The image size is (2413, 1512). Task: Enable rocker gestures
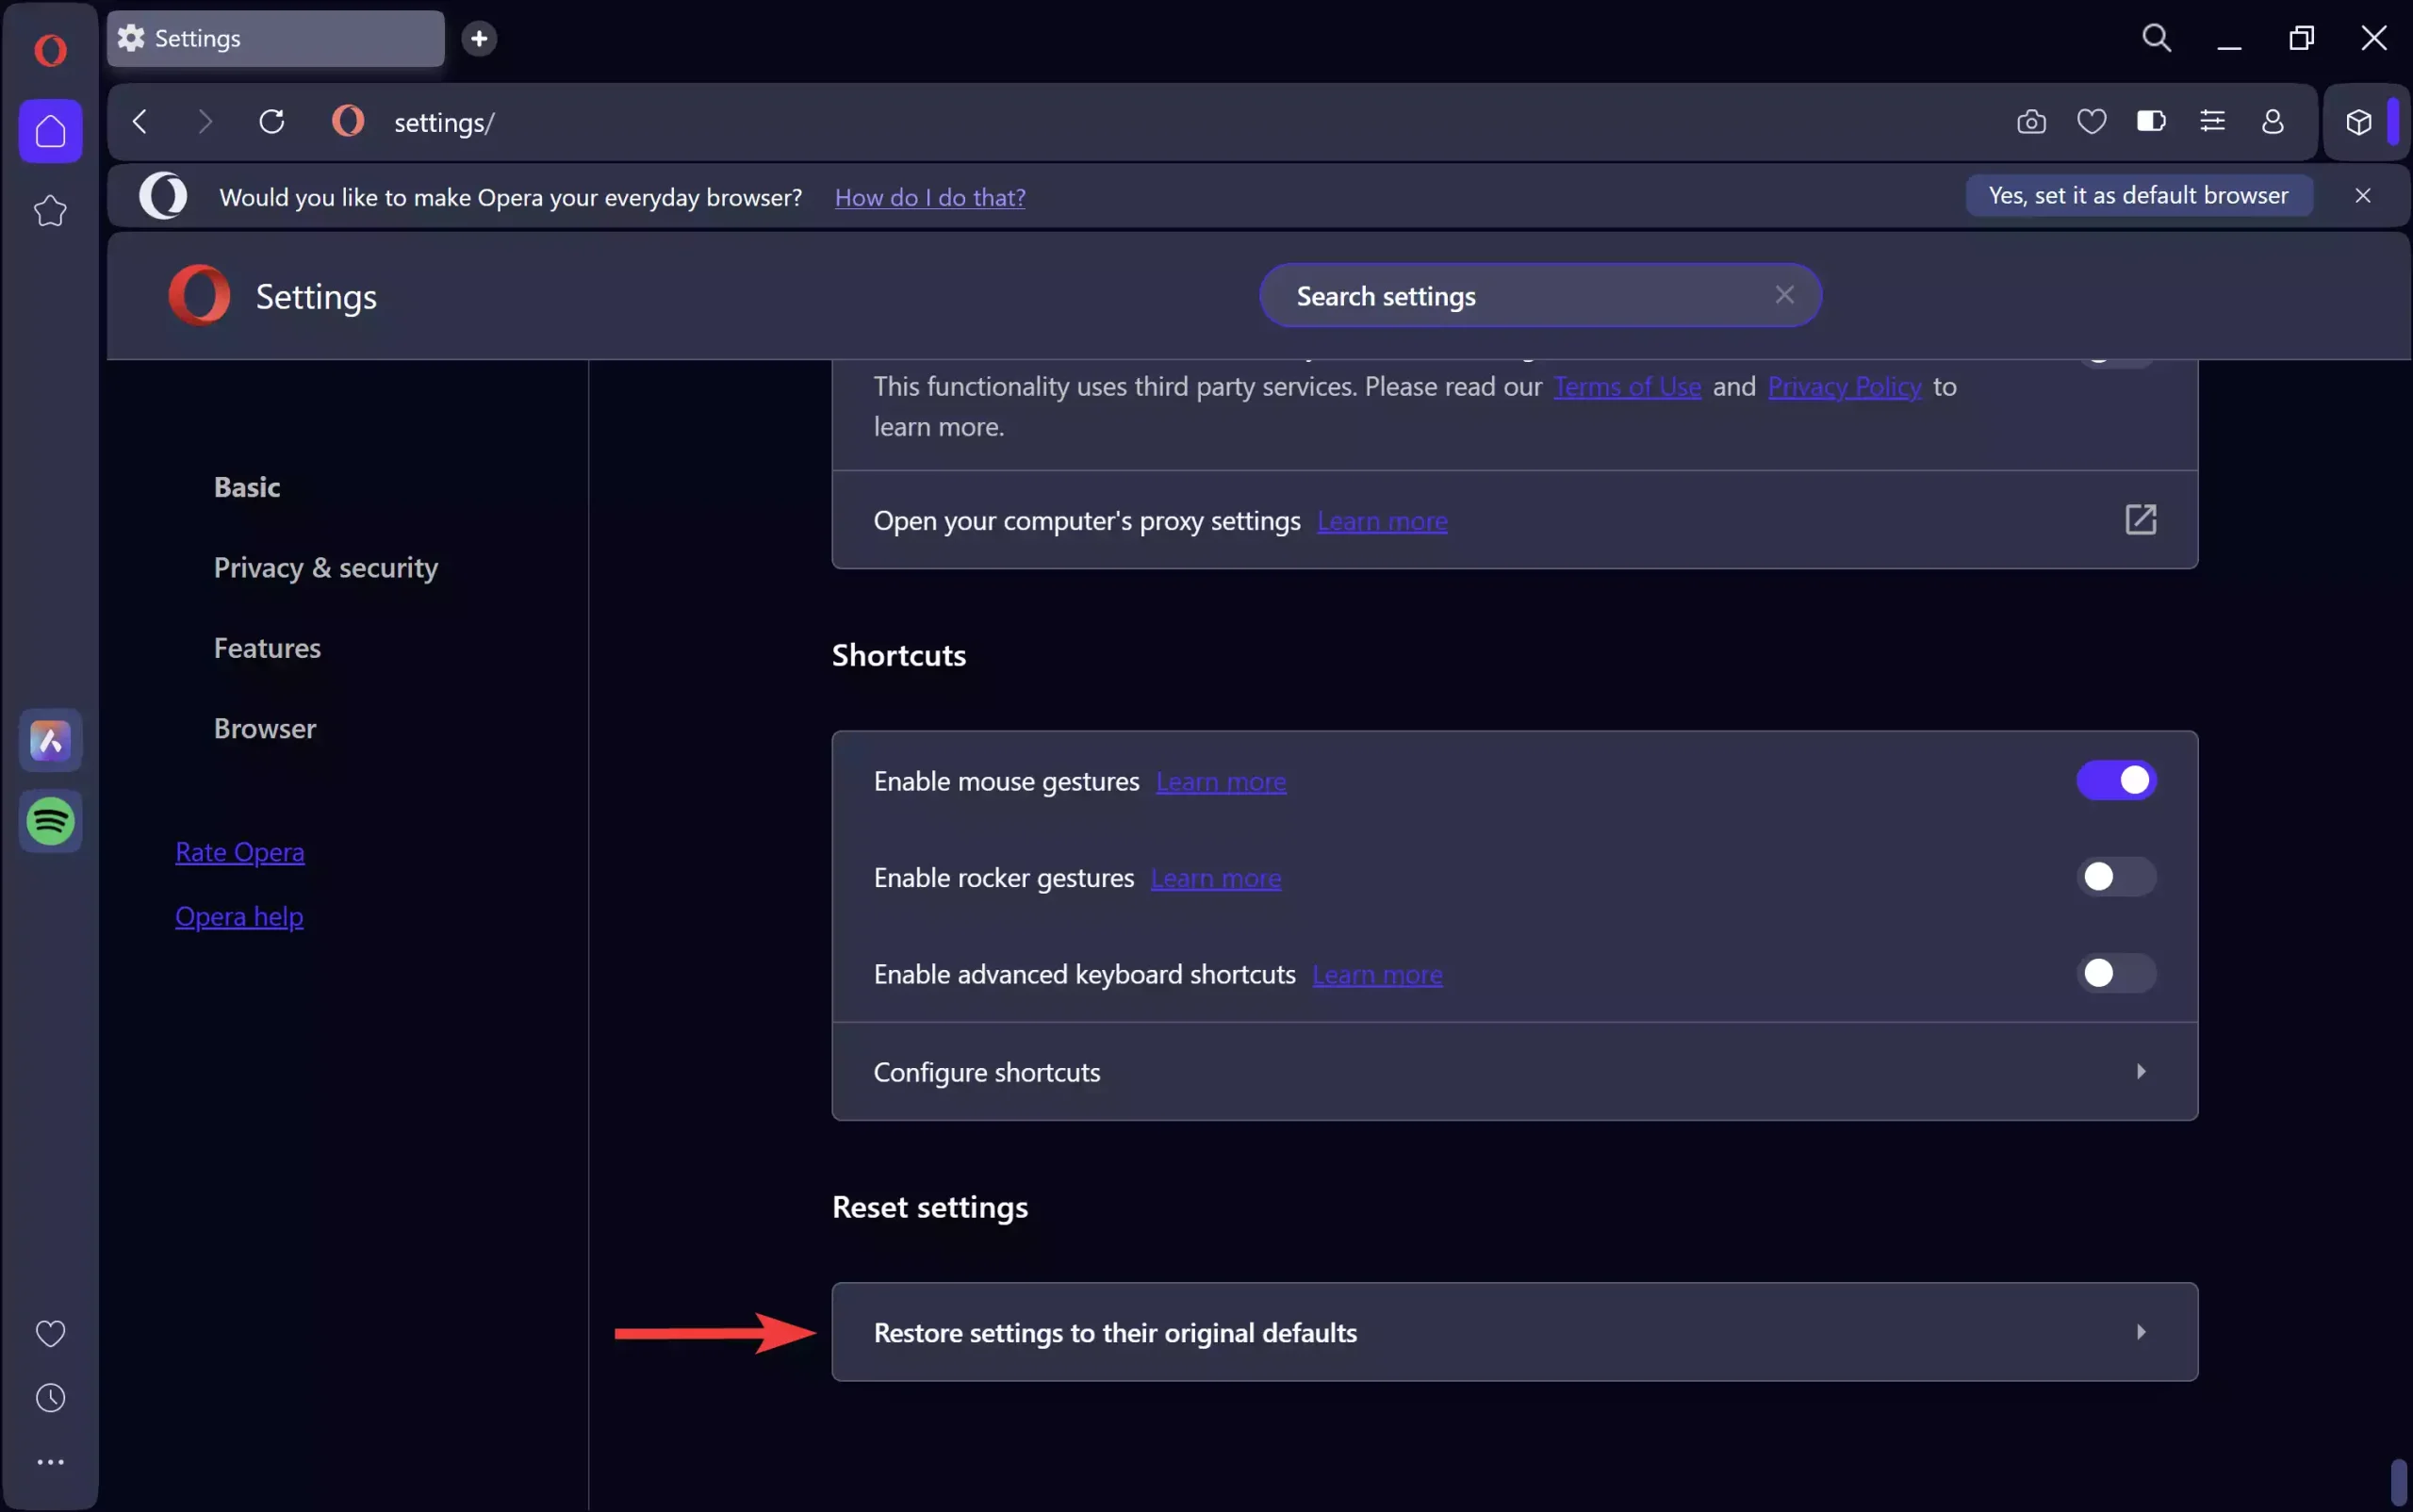2115,877
